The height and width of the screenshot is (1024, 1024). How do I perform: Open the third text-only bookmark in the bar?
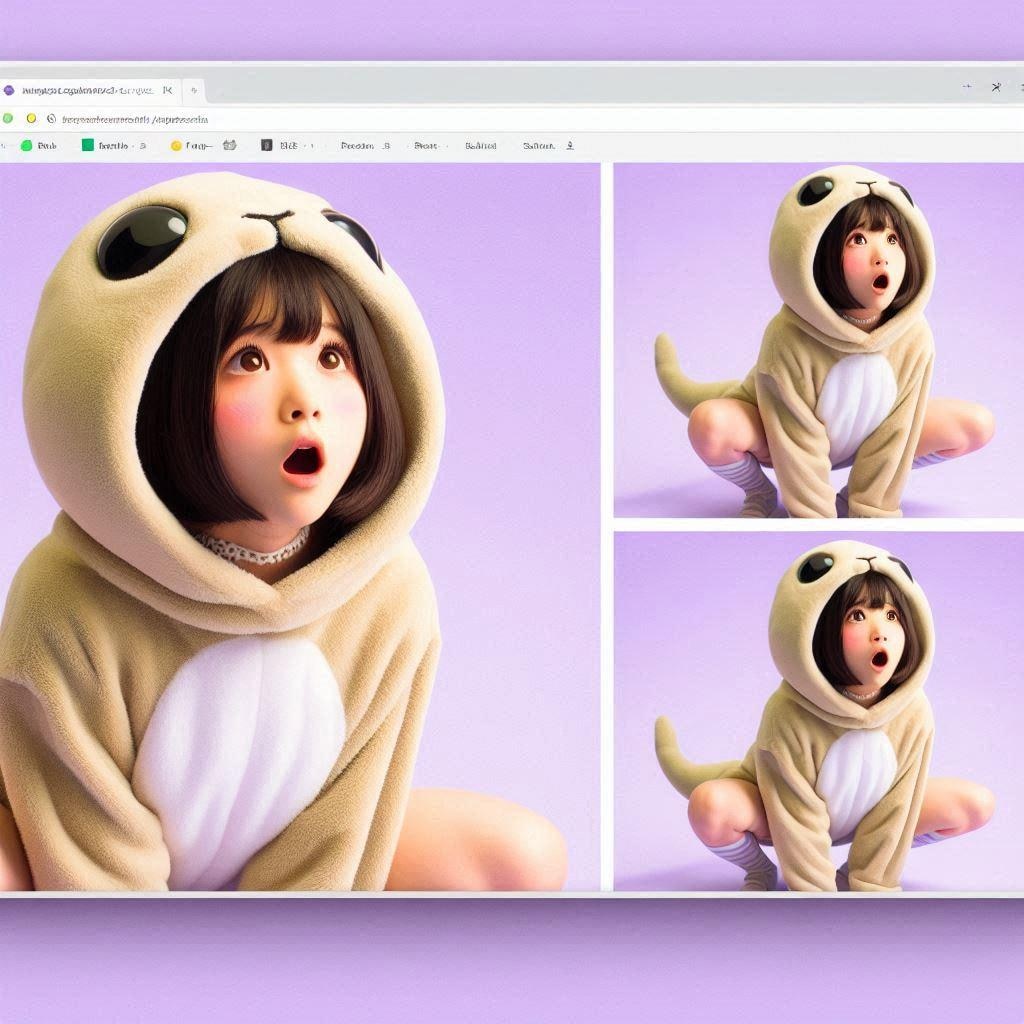[481, 146]
